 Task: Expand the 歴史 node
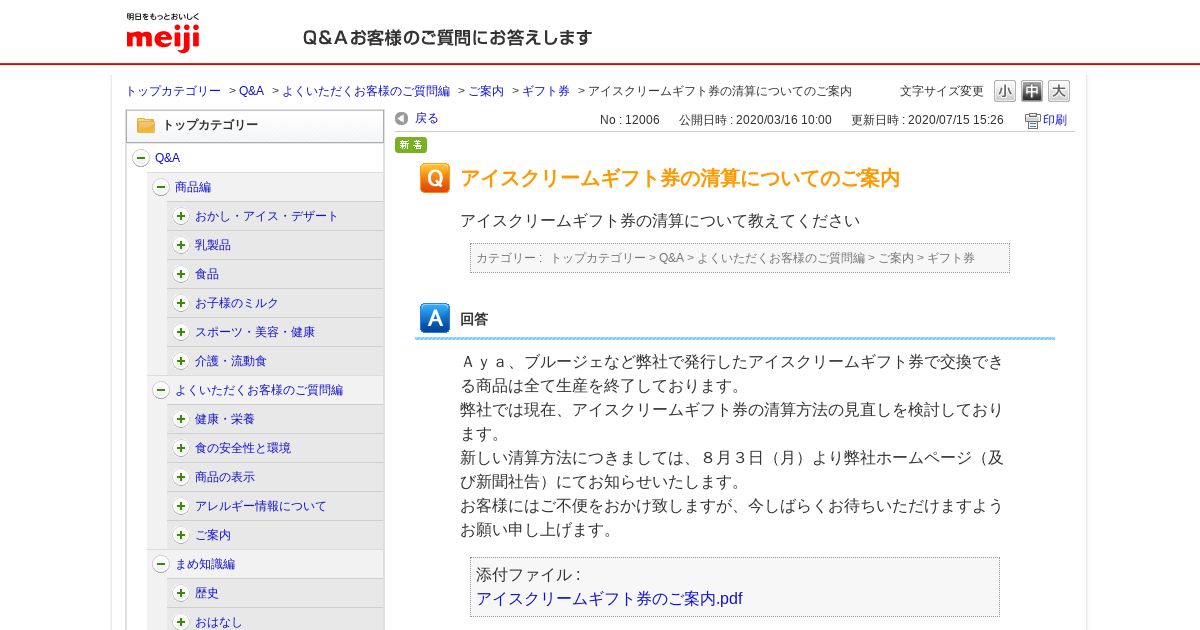(x=181, y=593)
